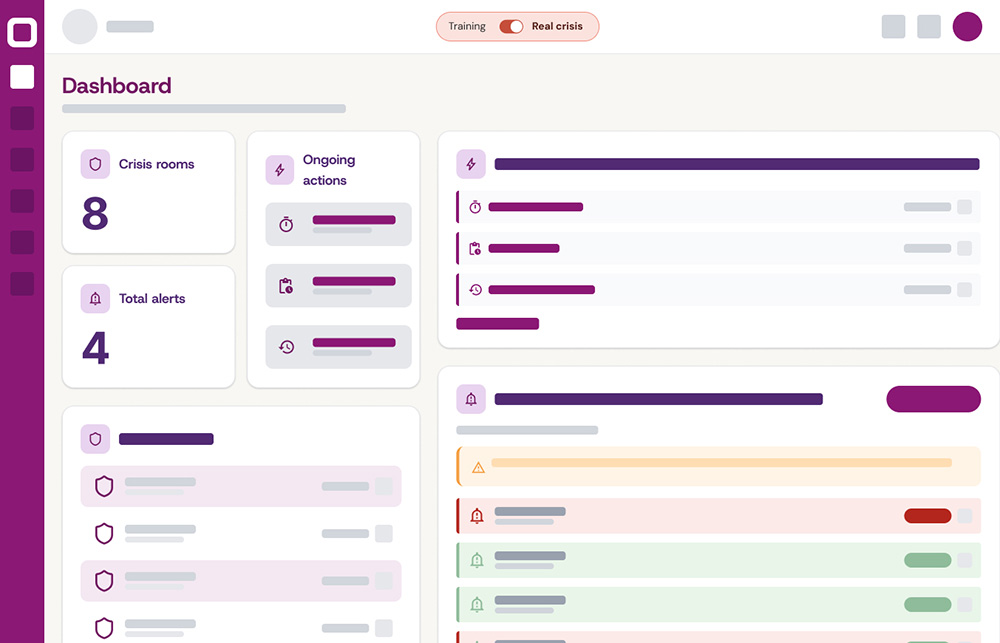Click the bell icon on the Total alerts card

pos(96,298)
